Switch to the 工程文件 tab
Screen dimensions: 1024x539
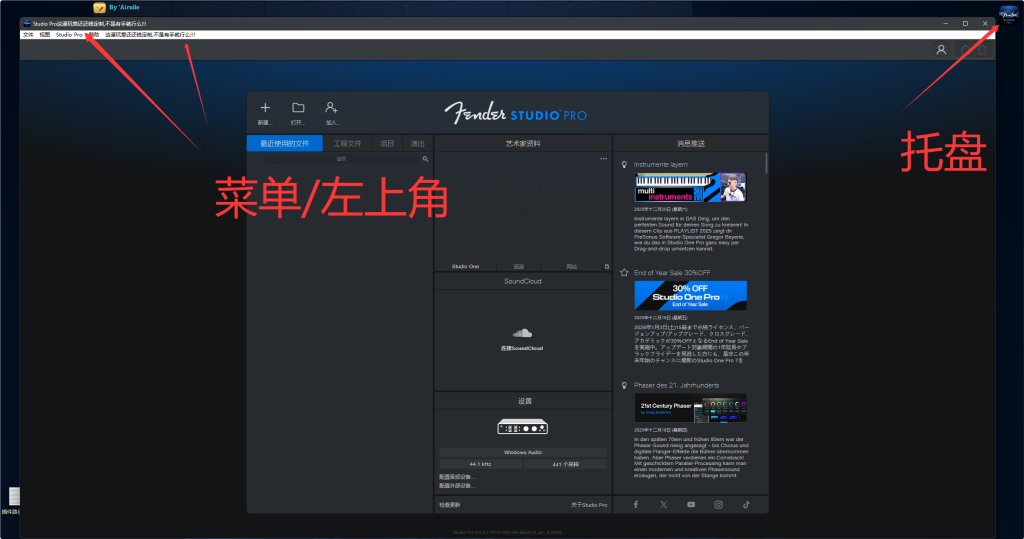point(347,143)
